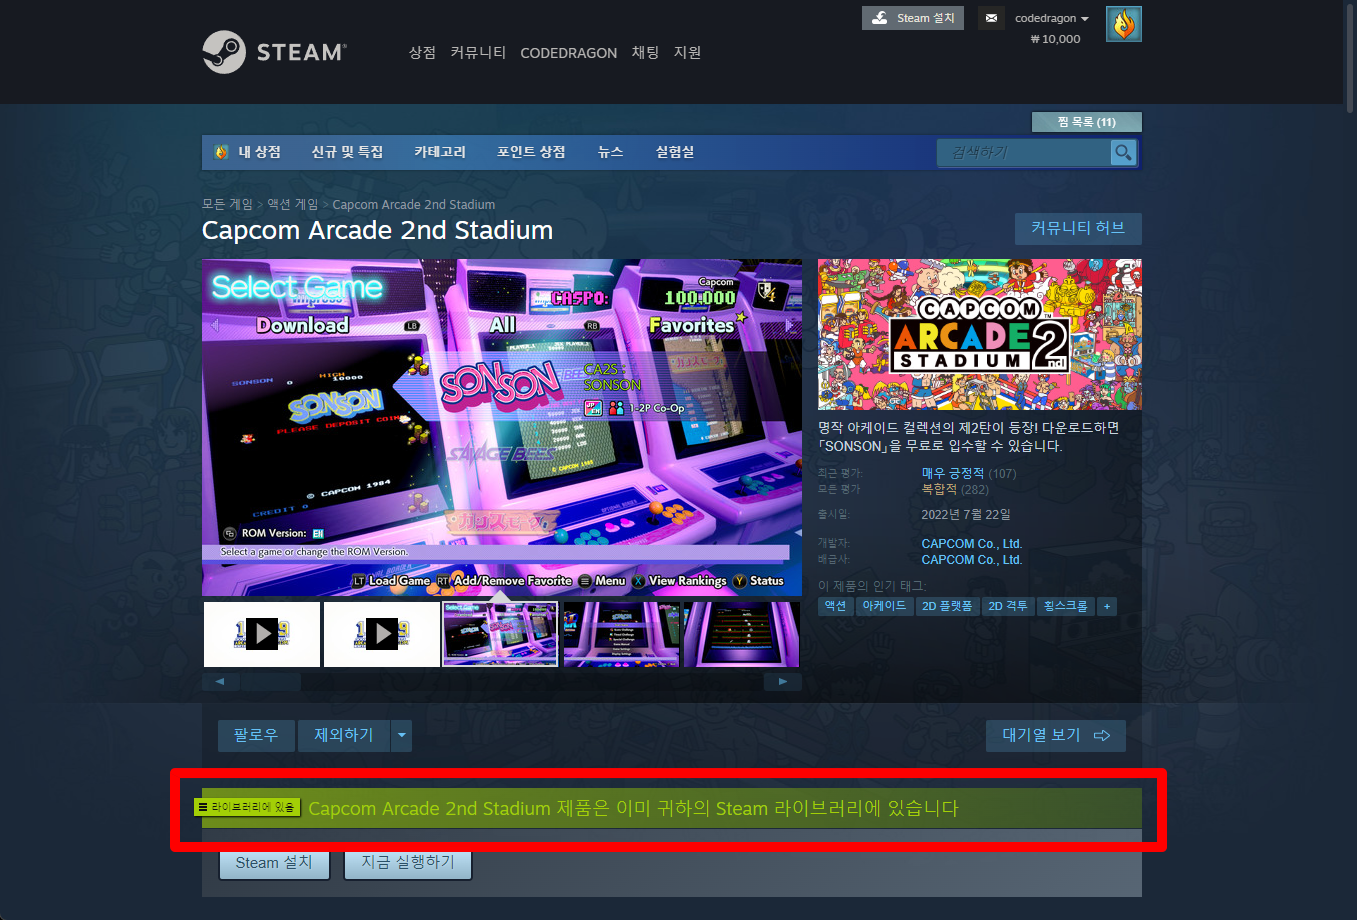This screenshot has width=1357, height=920.
Task: Play the second video thumbnail
Action: pos(382,634)
